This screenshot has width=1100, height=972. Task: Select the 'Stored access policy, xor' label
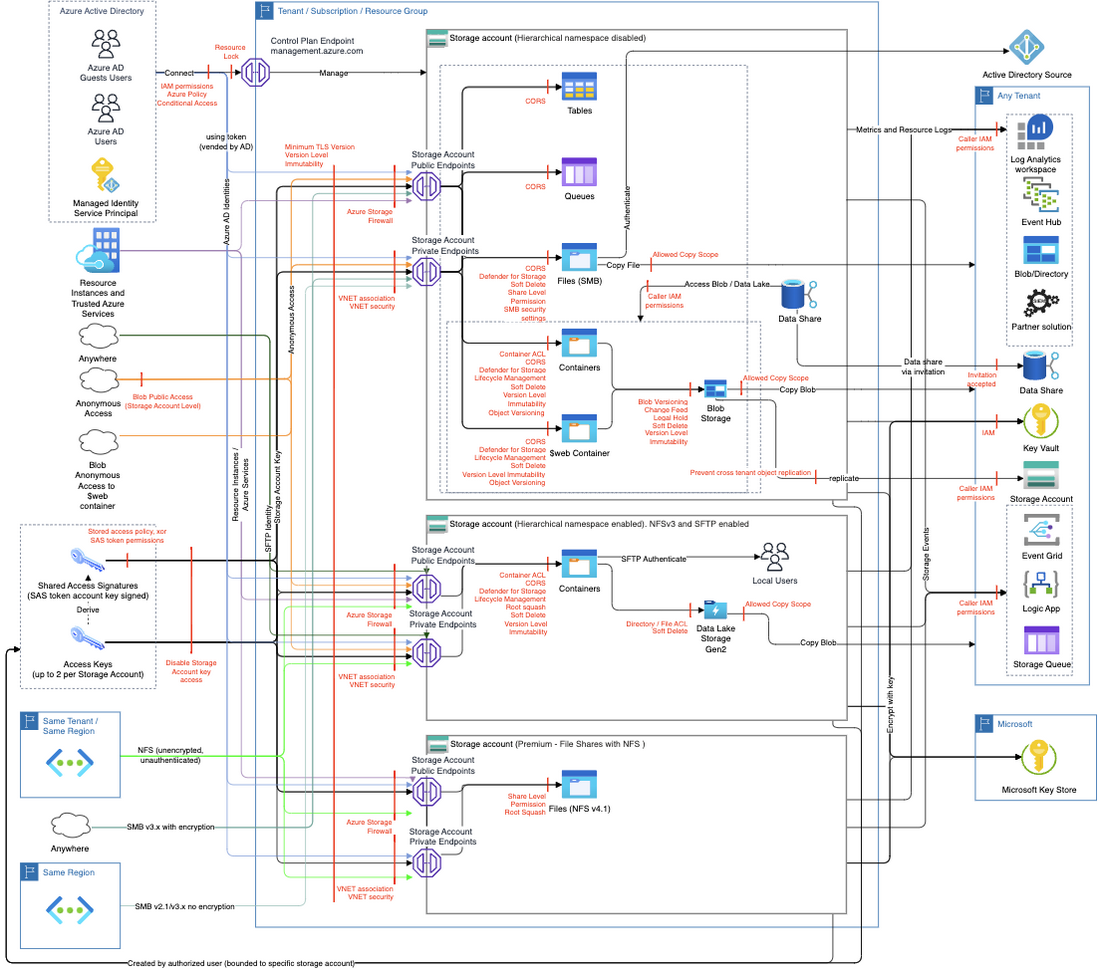click(x=127, y=532)
